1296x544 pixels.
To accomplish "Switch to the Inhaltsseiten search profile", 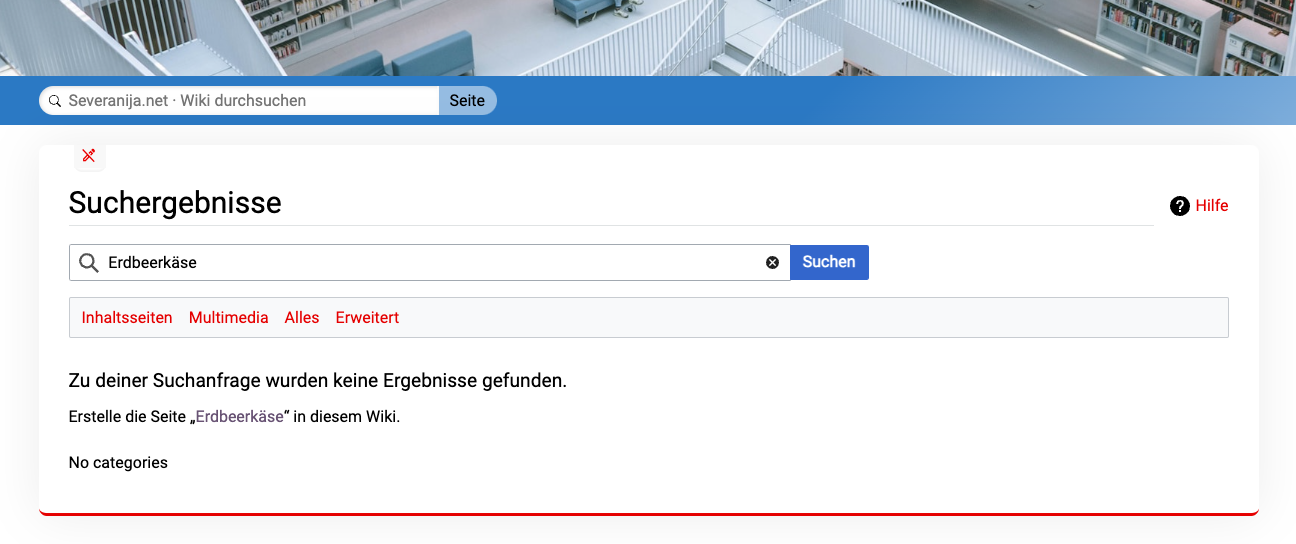I will (127, 318).
